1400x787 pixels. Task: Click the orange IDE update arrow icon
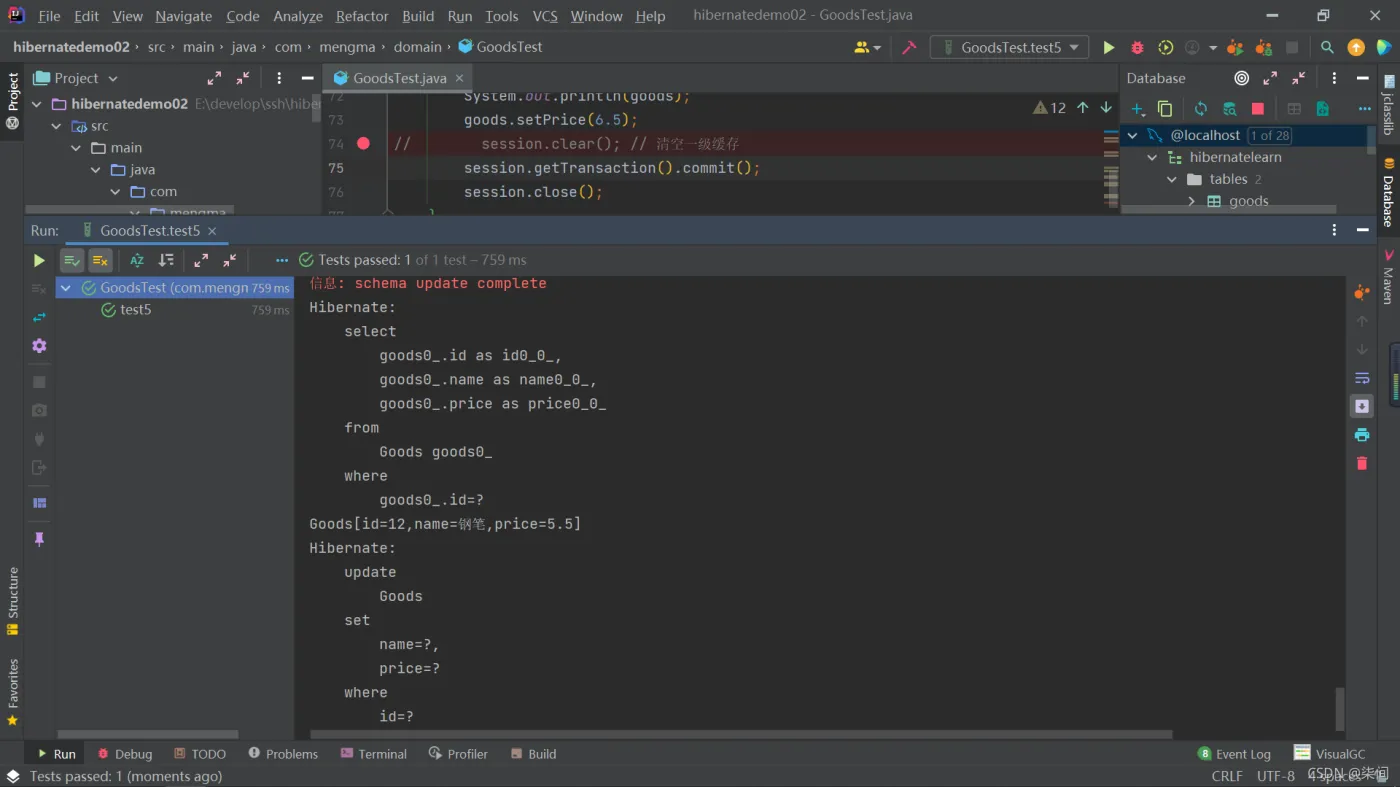point(1356,47)
